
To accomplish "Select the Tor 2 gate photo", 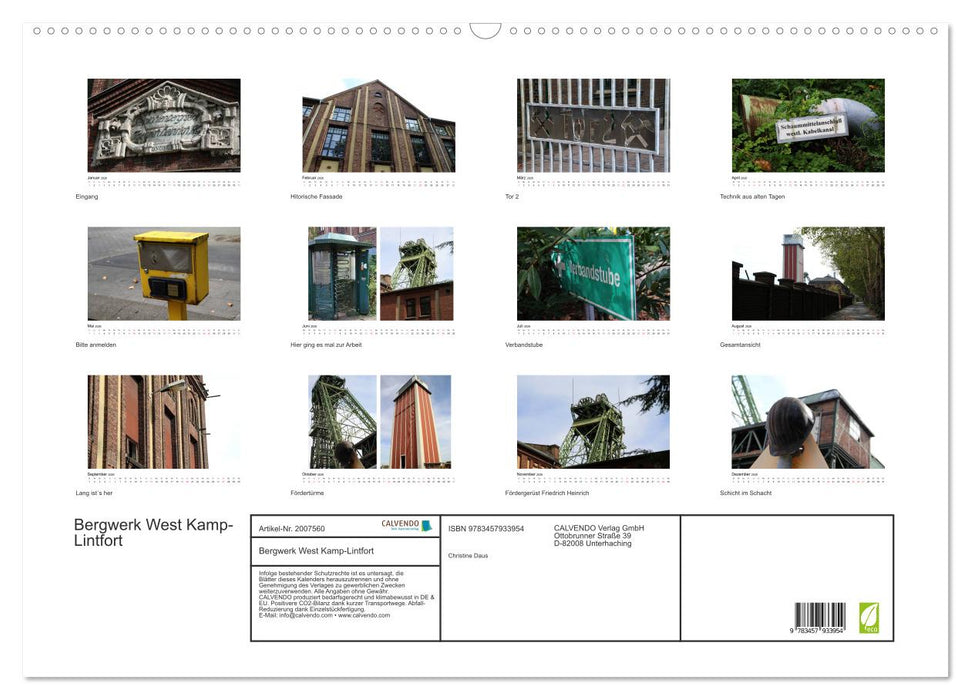I will (594, 123).
